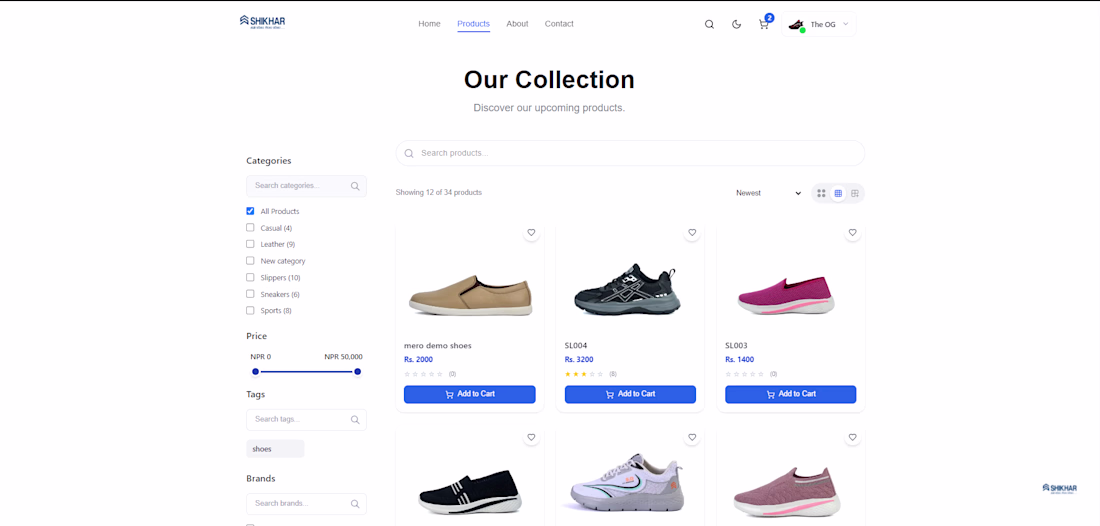Favorite the black striped slip-on heart
1100x526 pixels.
click(x=531, y=438)
